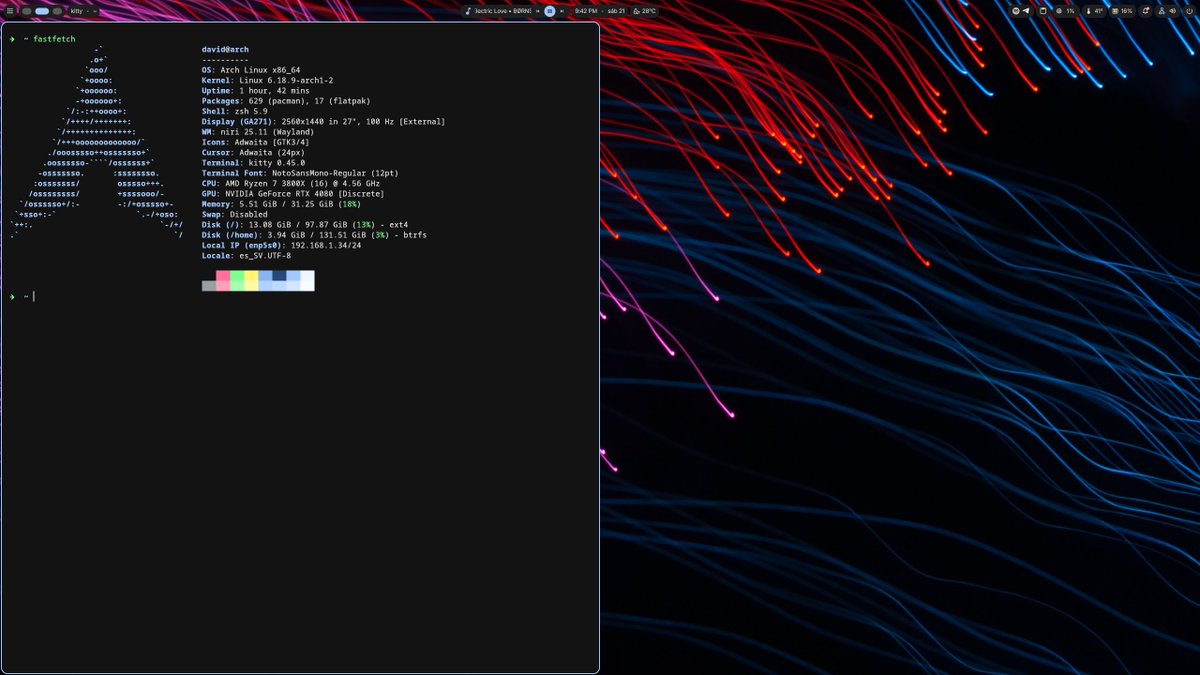Open the volume speaker icon
This screenshot has height=675, width=1200.
1173,11
